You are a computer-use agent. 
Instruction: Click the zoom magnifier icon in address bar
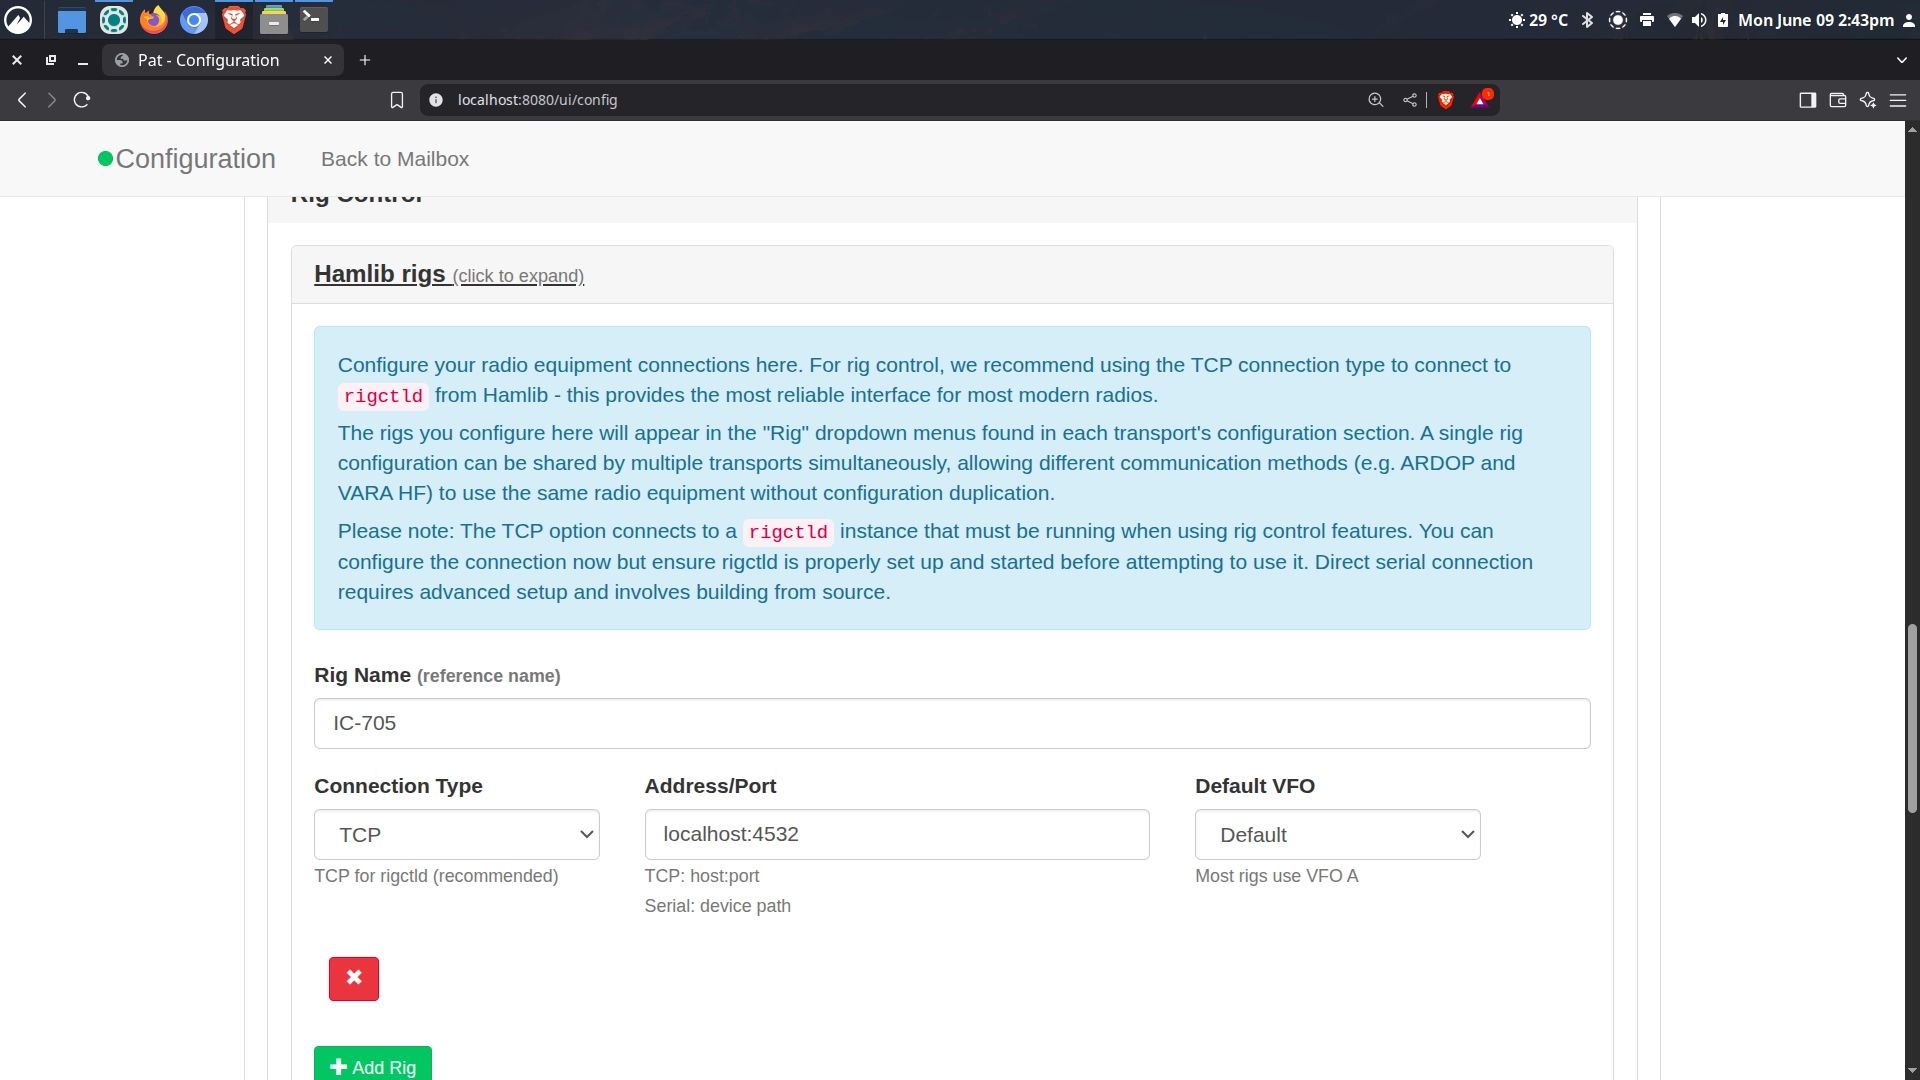point(1376,100)
